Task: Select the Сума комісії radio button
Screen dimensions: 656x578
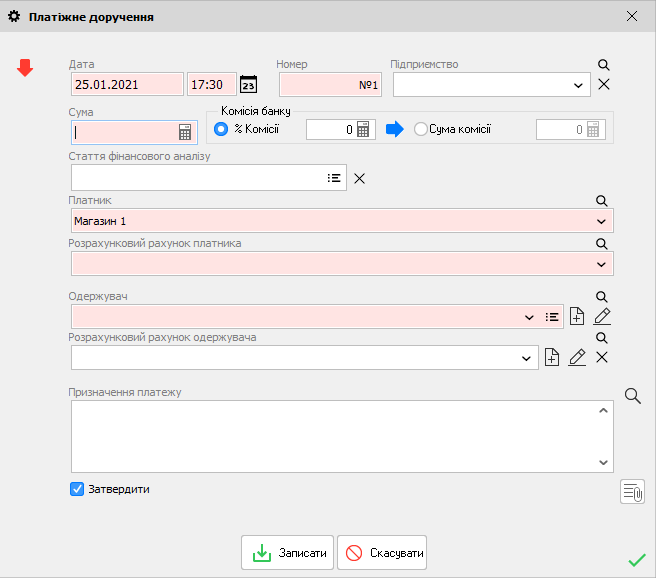Action: click(420, 129)
